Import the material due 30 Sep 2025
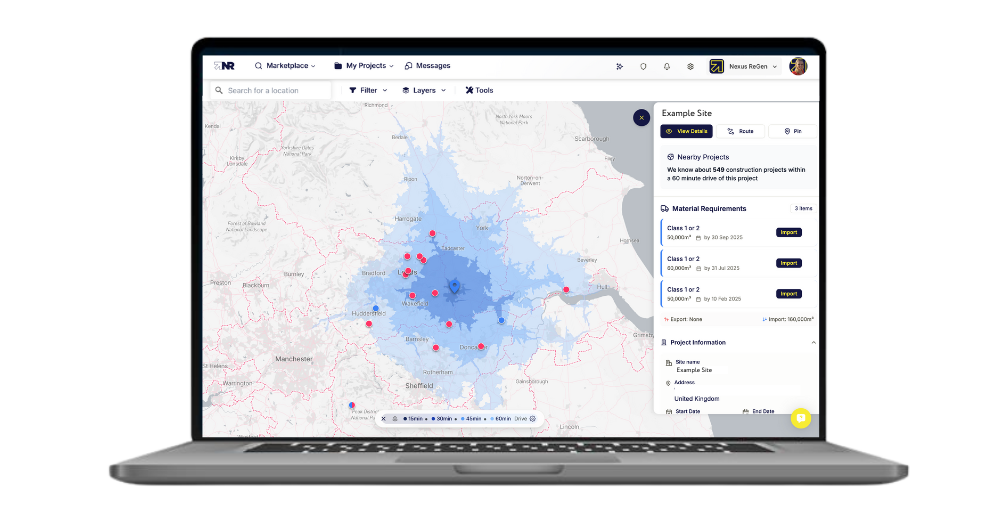999x506 pixels. coord(789,233)
